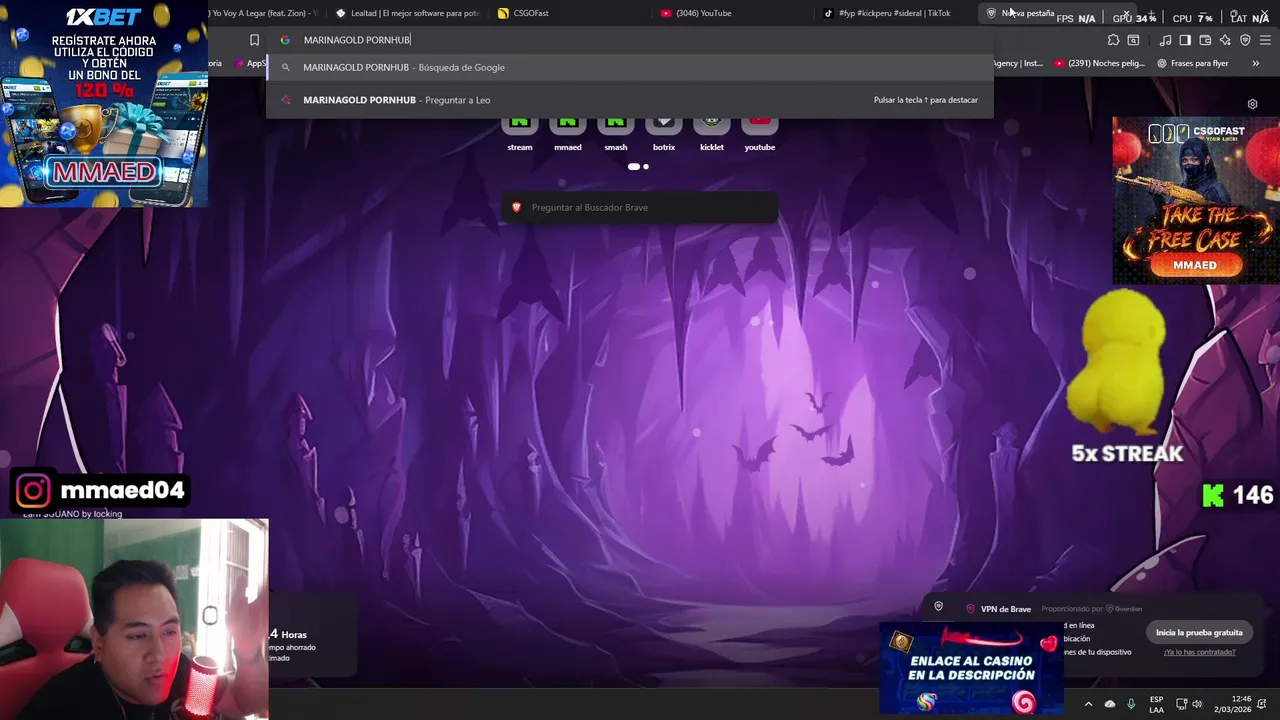Click shield icon left of VPN widget

click(x=938, y=606)
